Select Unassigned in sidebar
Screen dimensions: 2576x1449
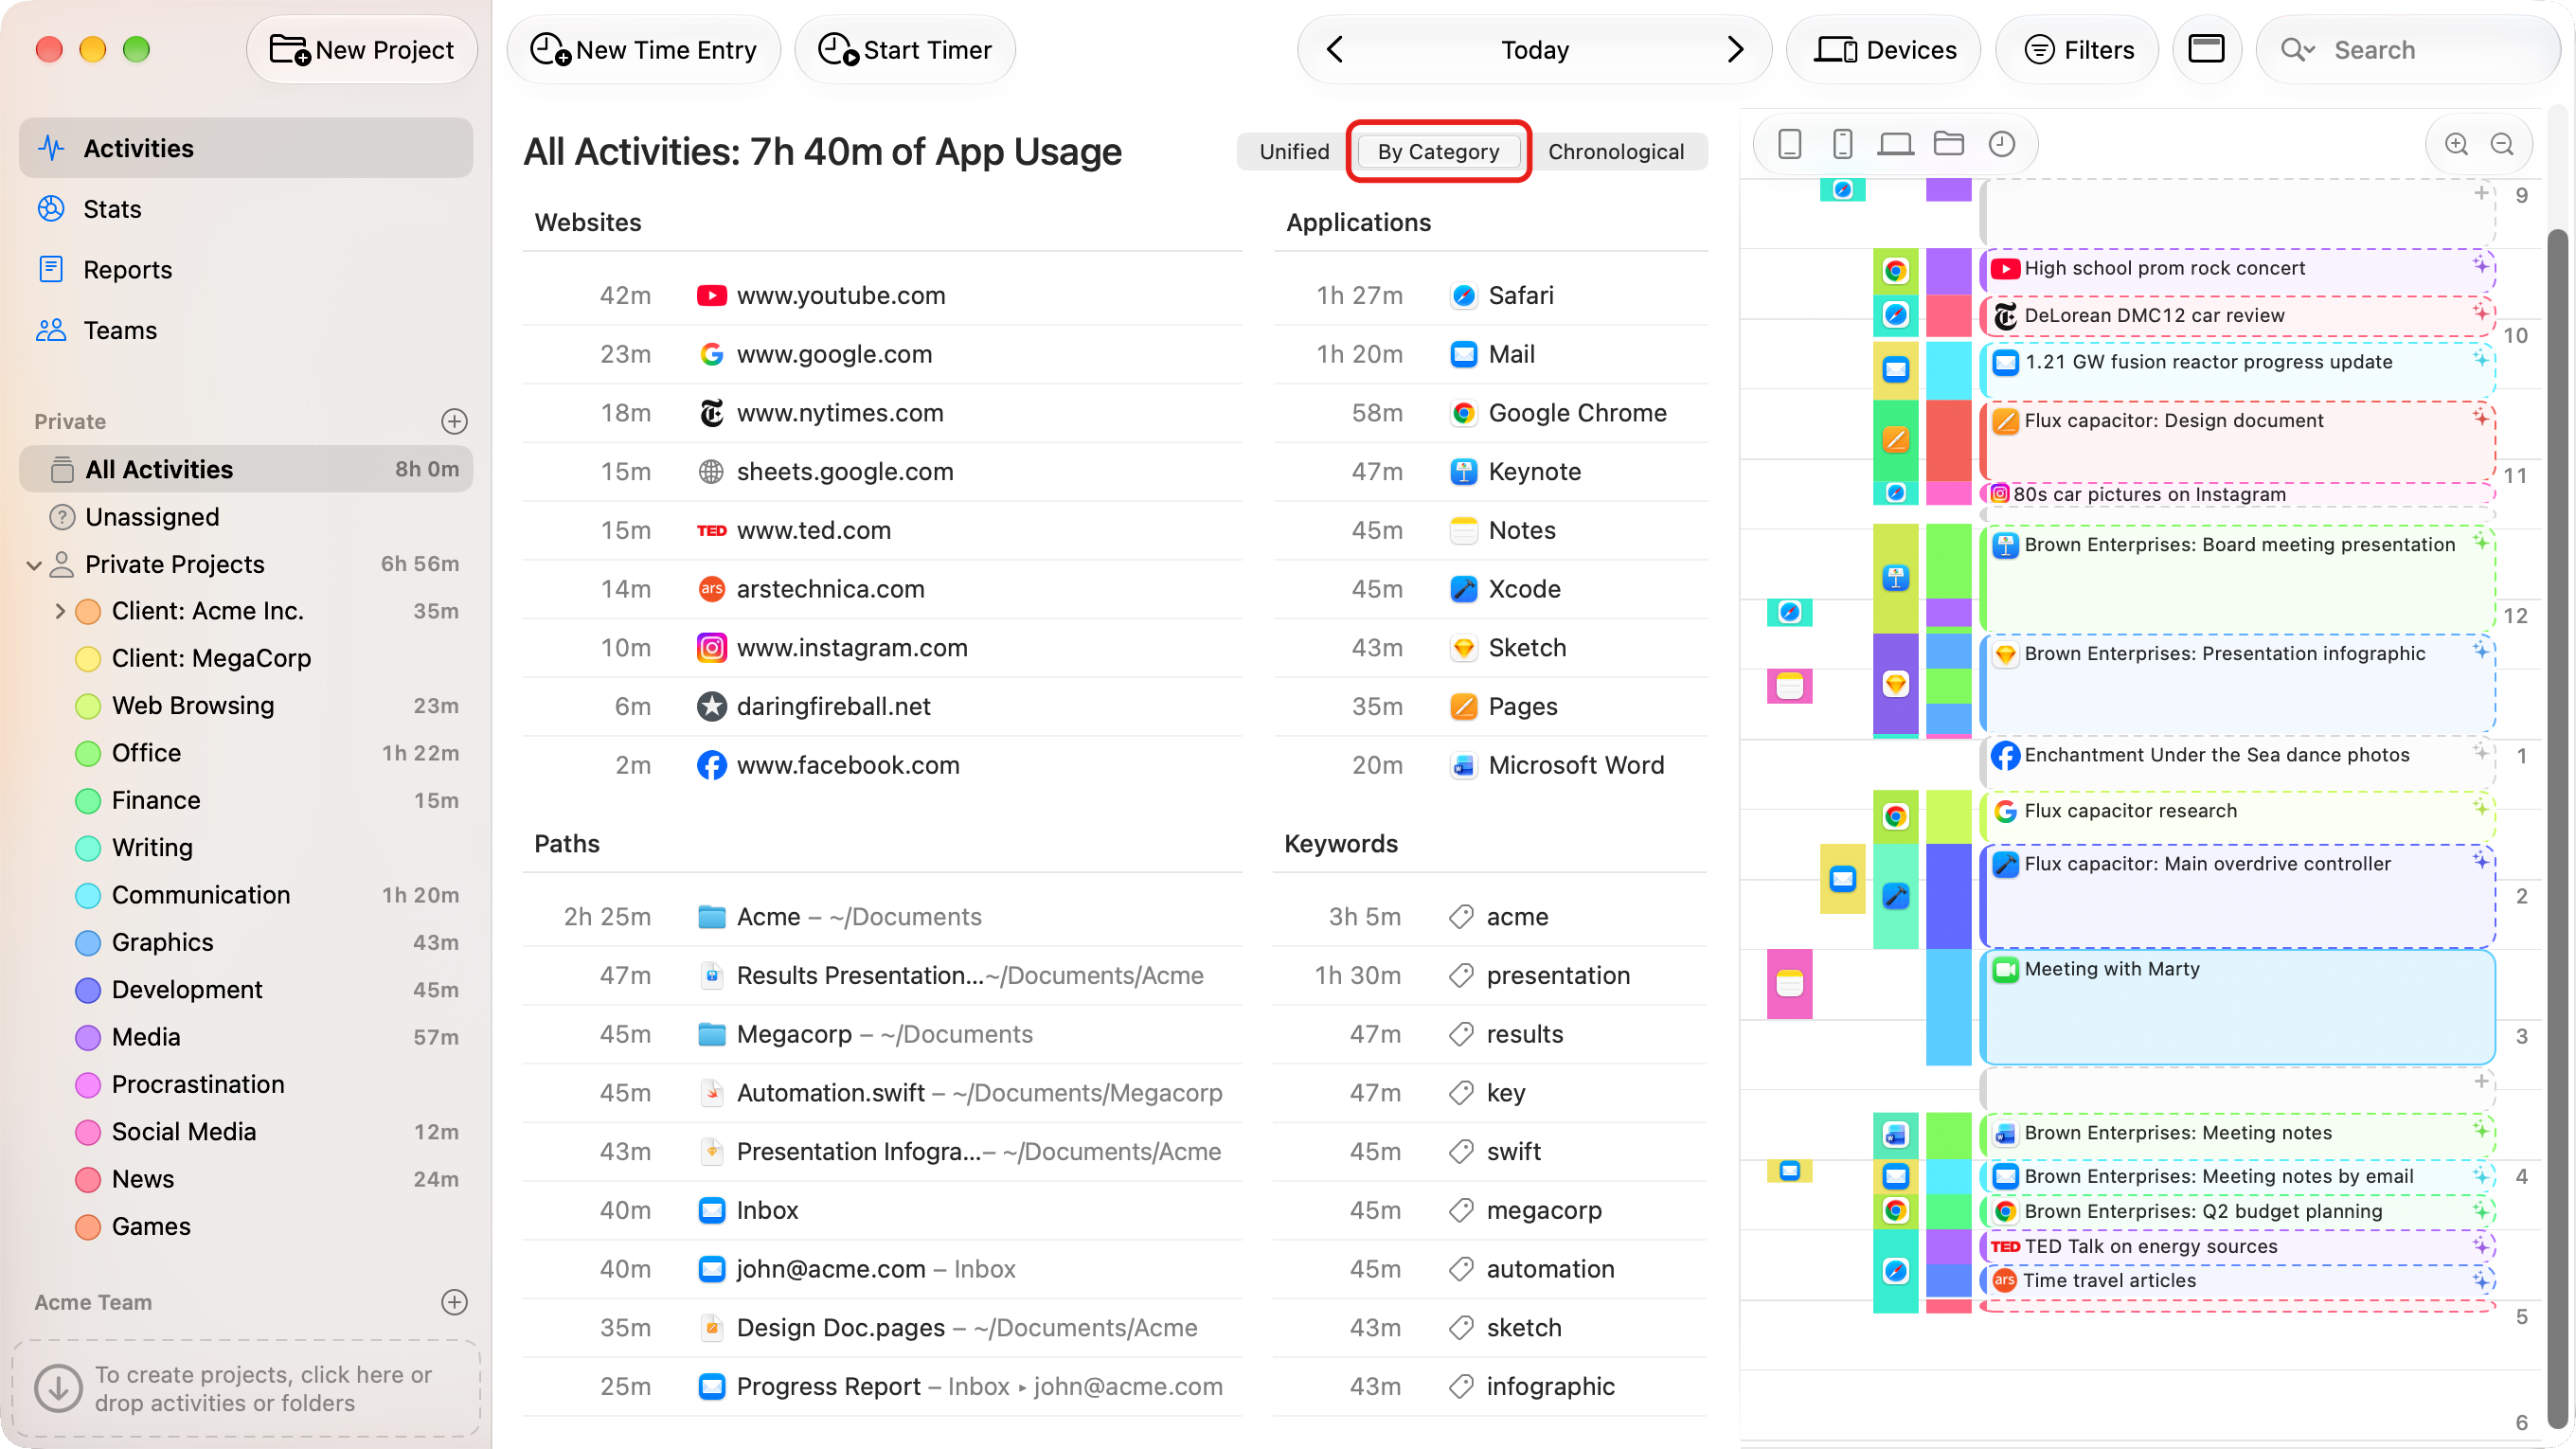pos(246,516)
